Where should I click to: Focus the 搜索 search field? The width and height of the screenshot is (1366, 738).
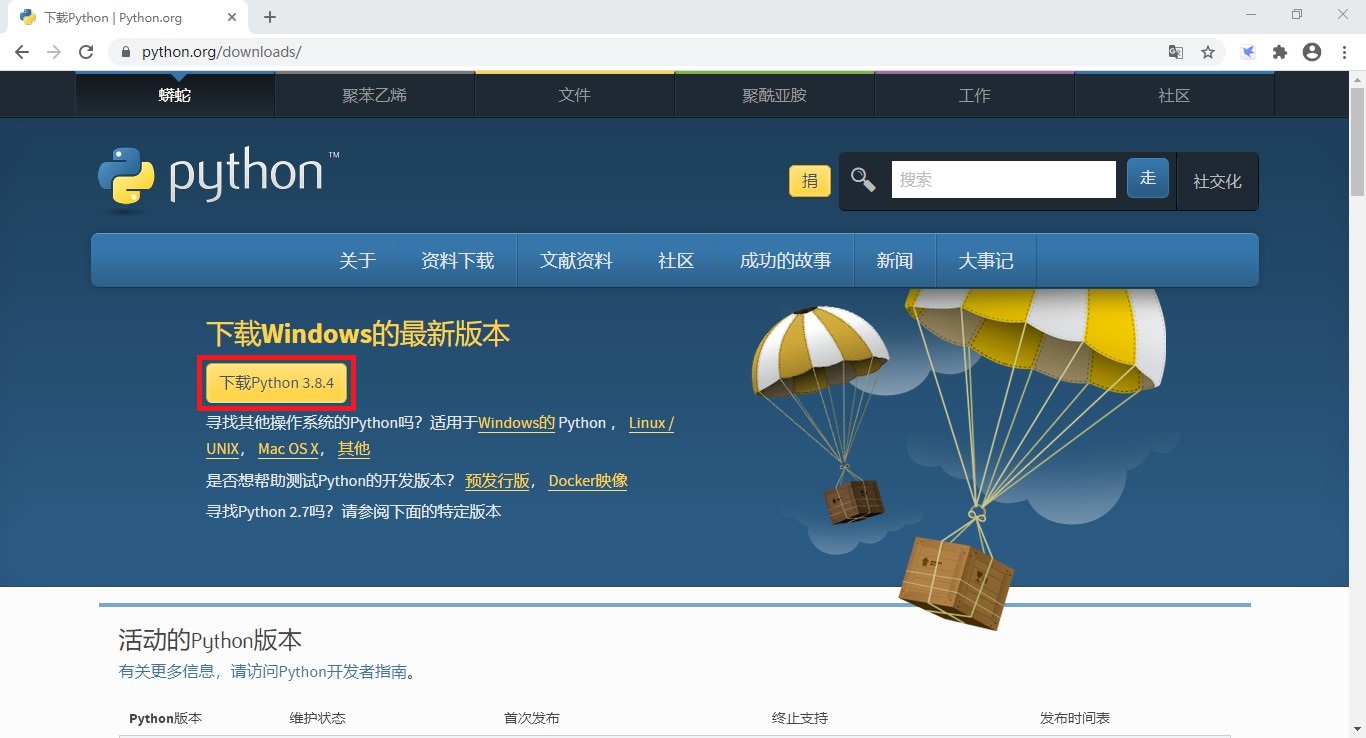[1003, 180]
